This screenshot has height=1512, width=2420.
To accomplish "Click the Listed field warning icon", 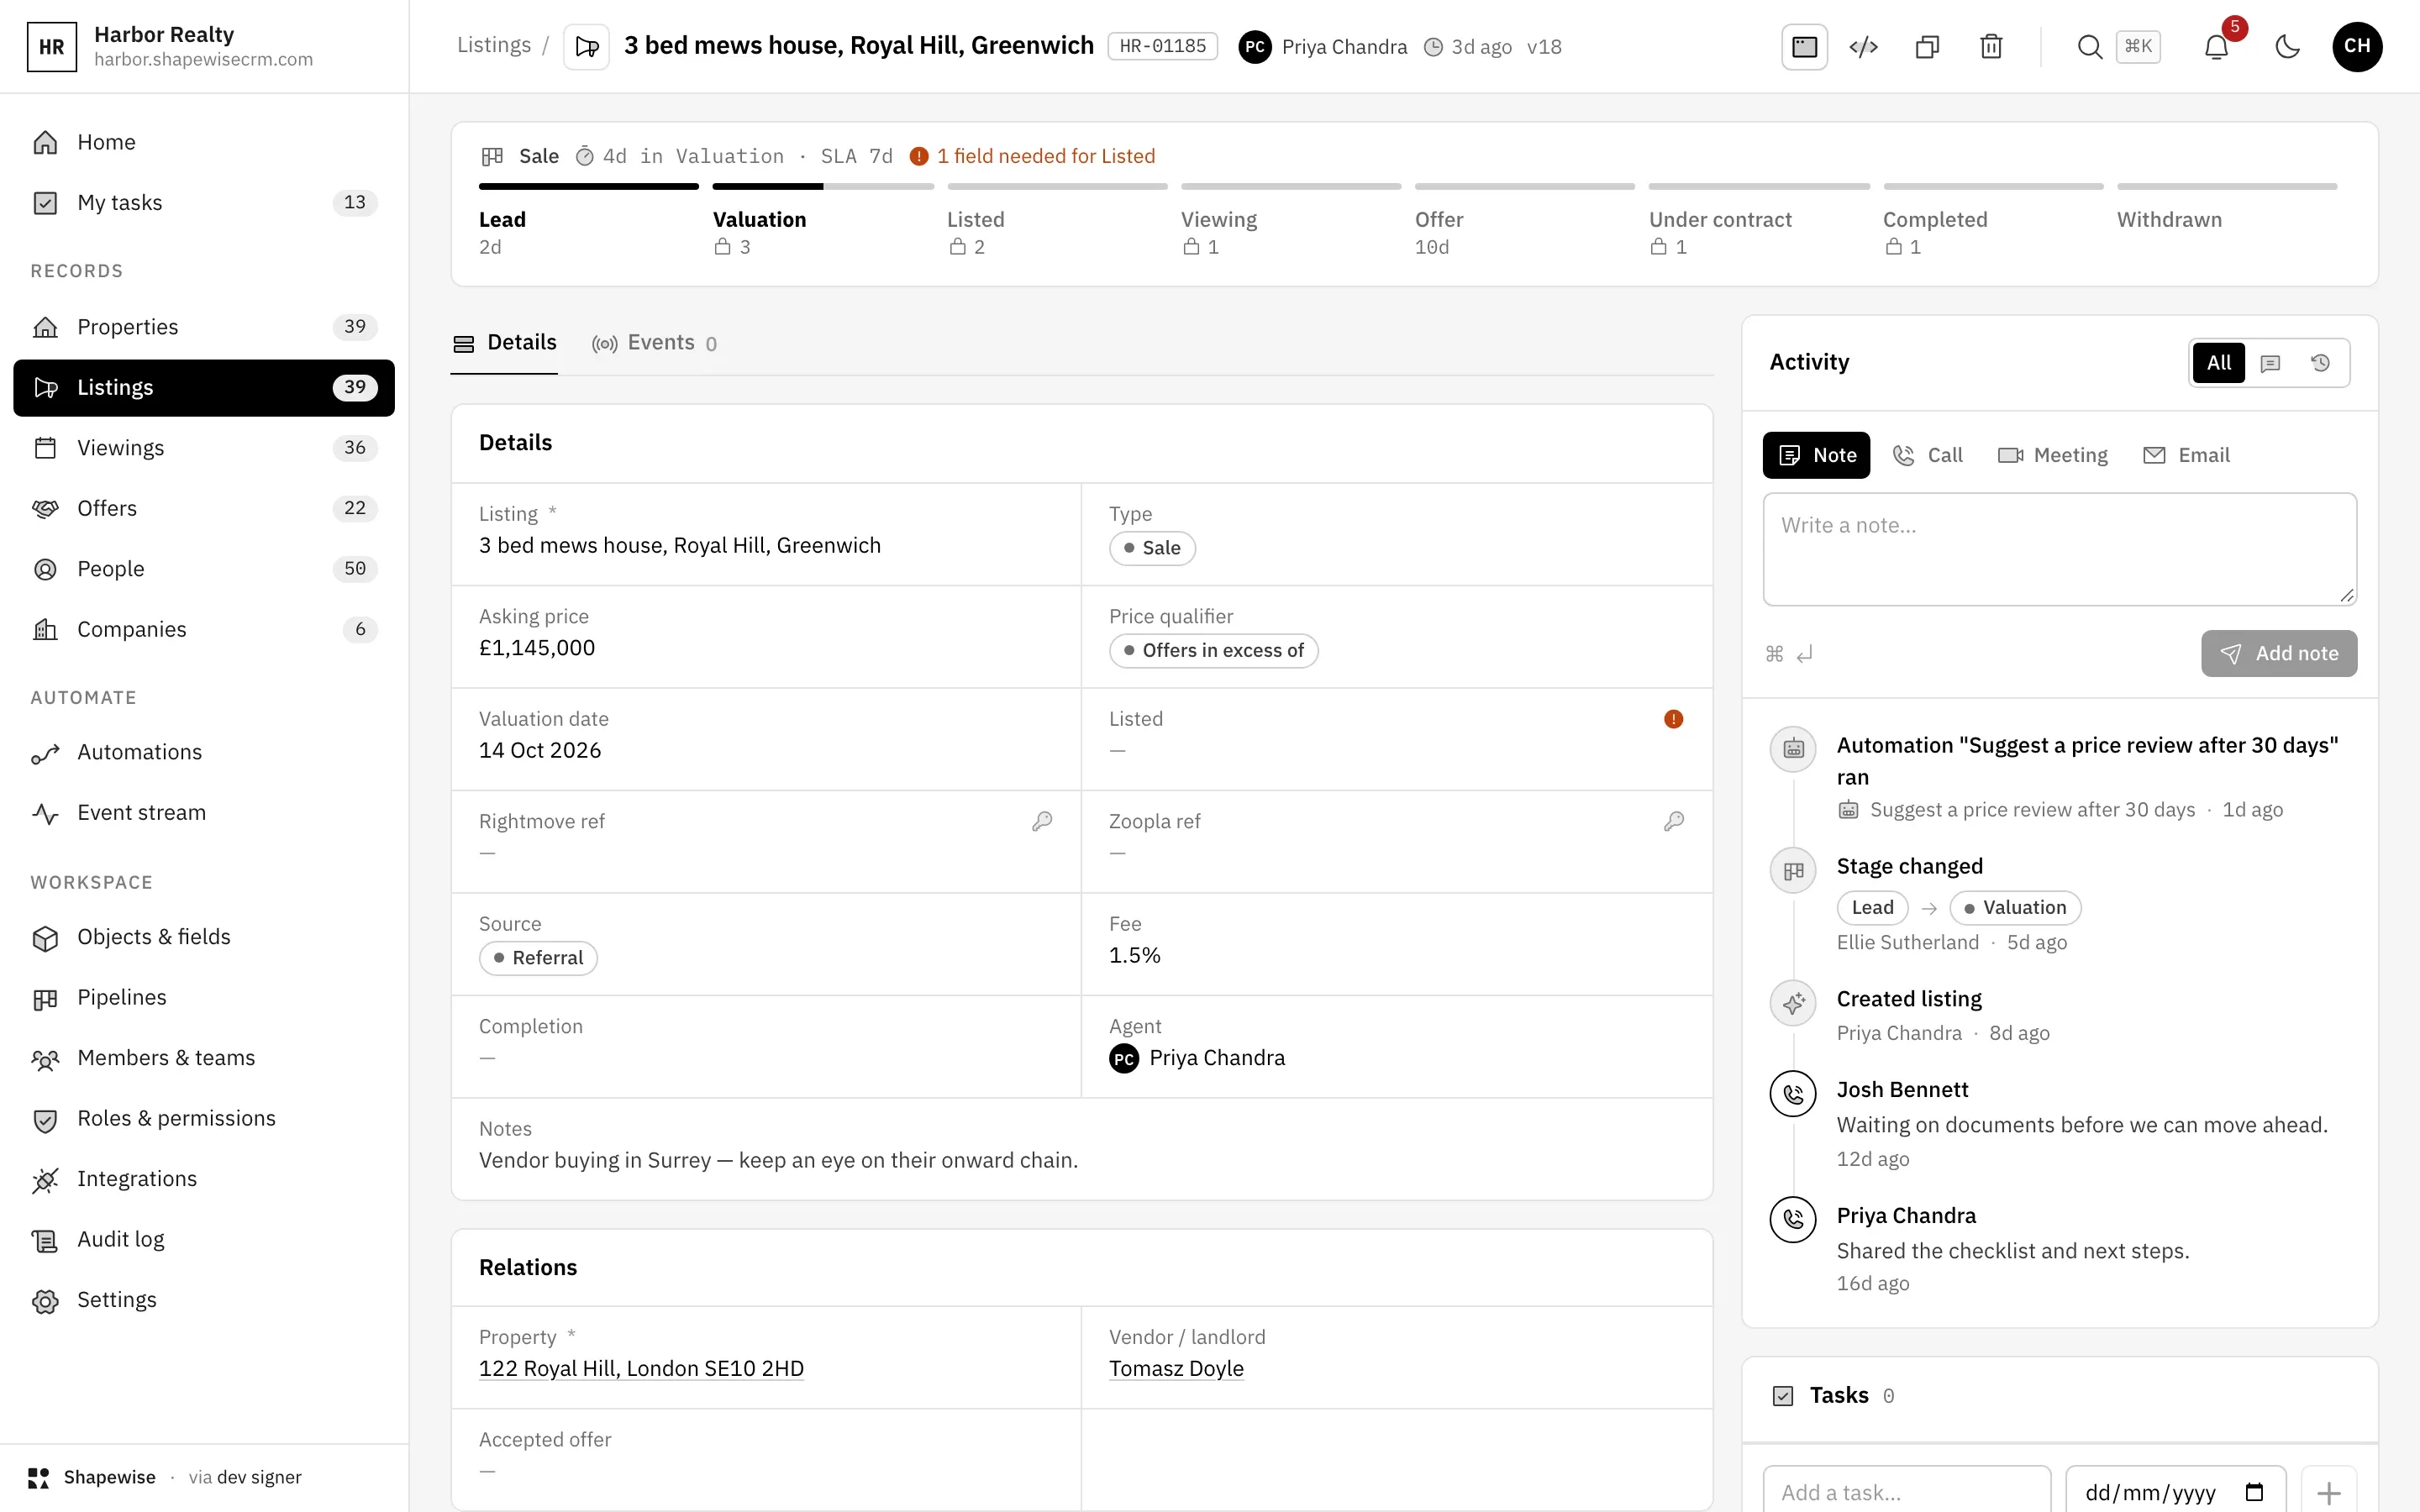I will click(x=1673, y=719).
